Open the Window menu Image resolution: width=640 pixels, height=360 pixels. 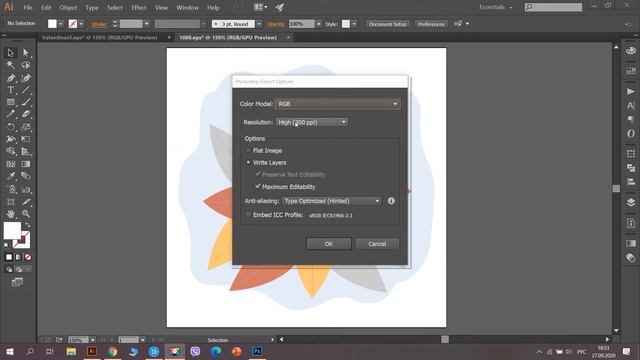(x=187, y=8)
